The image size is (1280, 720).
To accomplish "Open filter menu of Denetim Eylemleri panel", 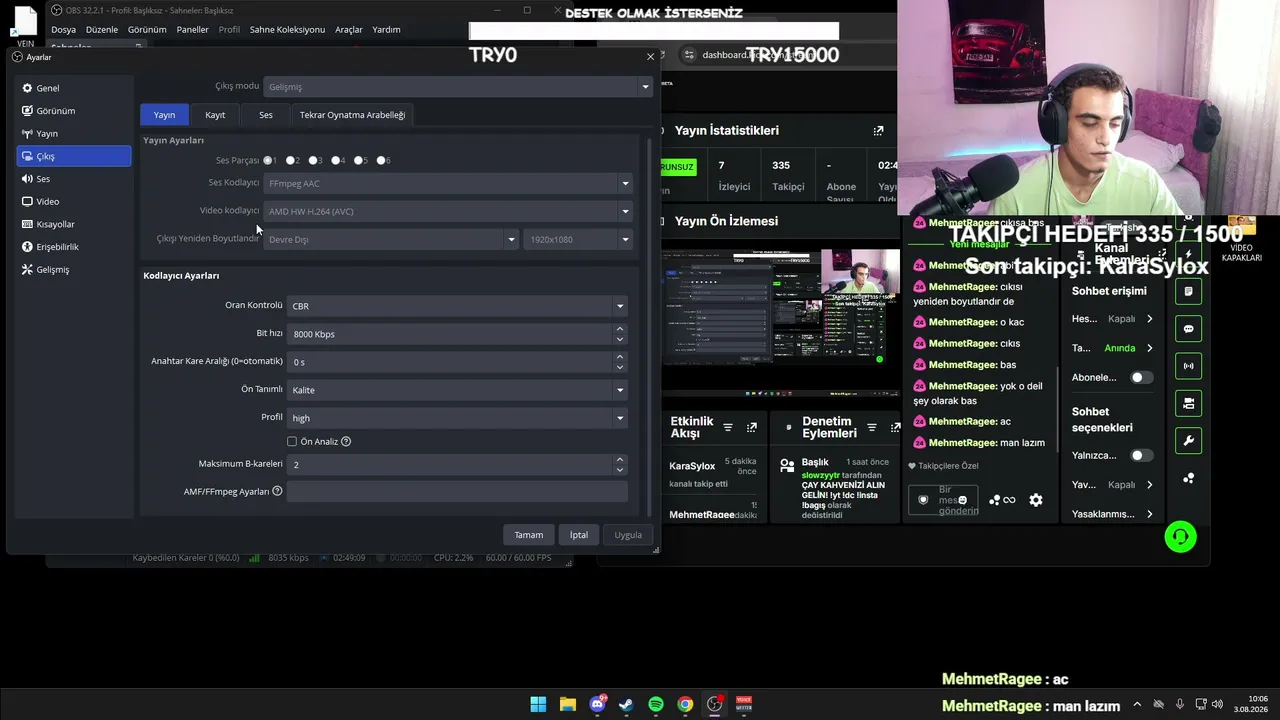I will point(873,428).
